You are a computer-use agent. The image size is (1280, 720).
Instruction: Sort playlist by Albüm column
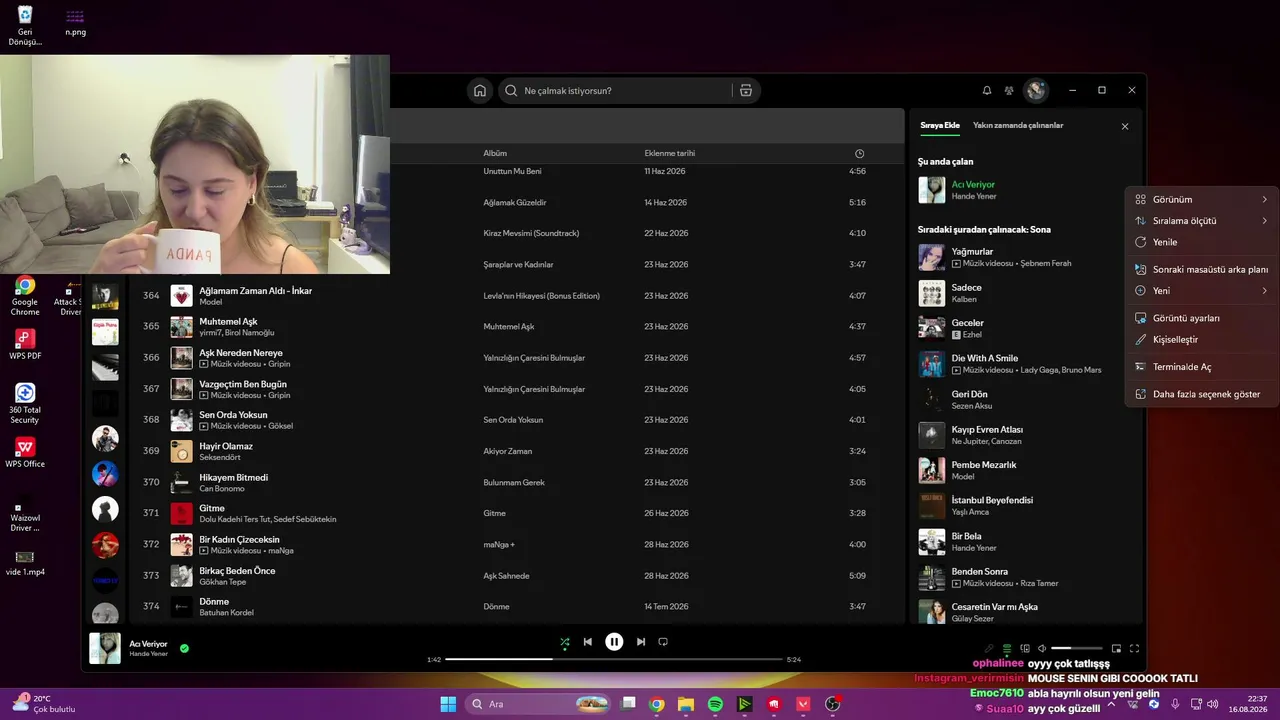pos(495,154)
